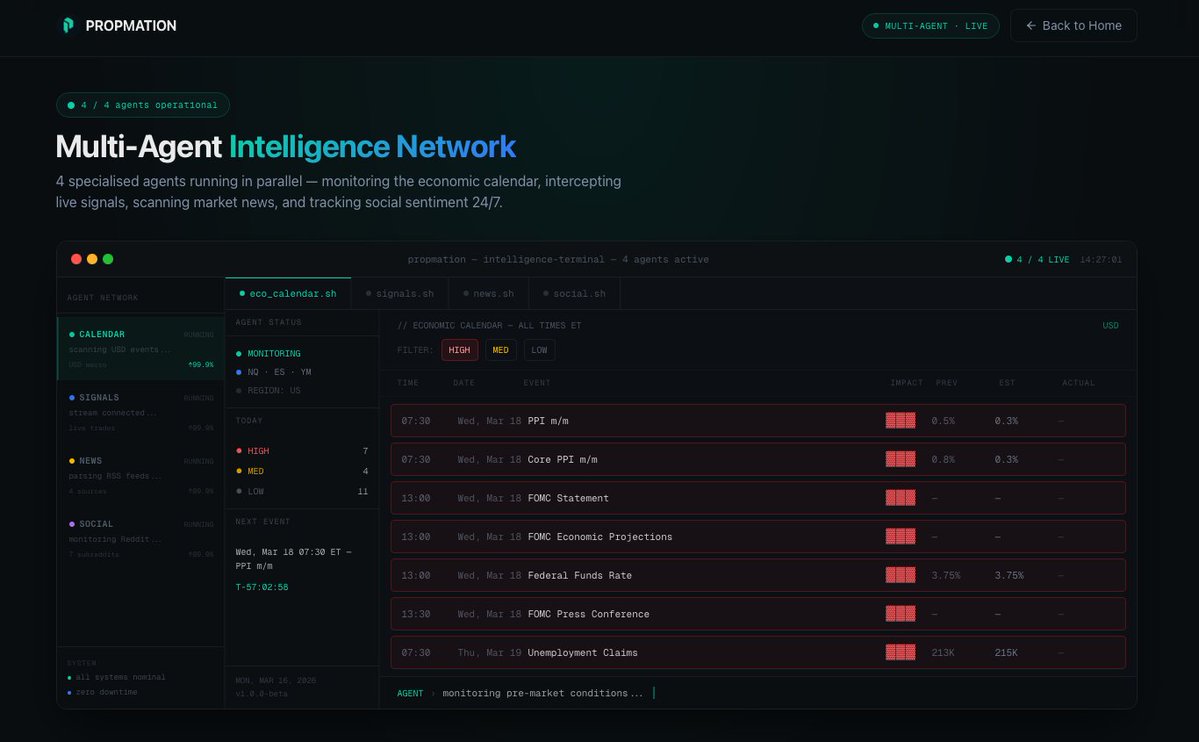Click the 4 / 4 LIVE terminal indicator
The height and width of the screenshot is (742, 1199).
(1037, 260)
